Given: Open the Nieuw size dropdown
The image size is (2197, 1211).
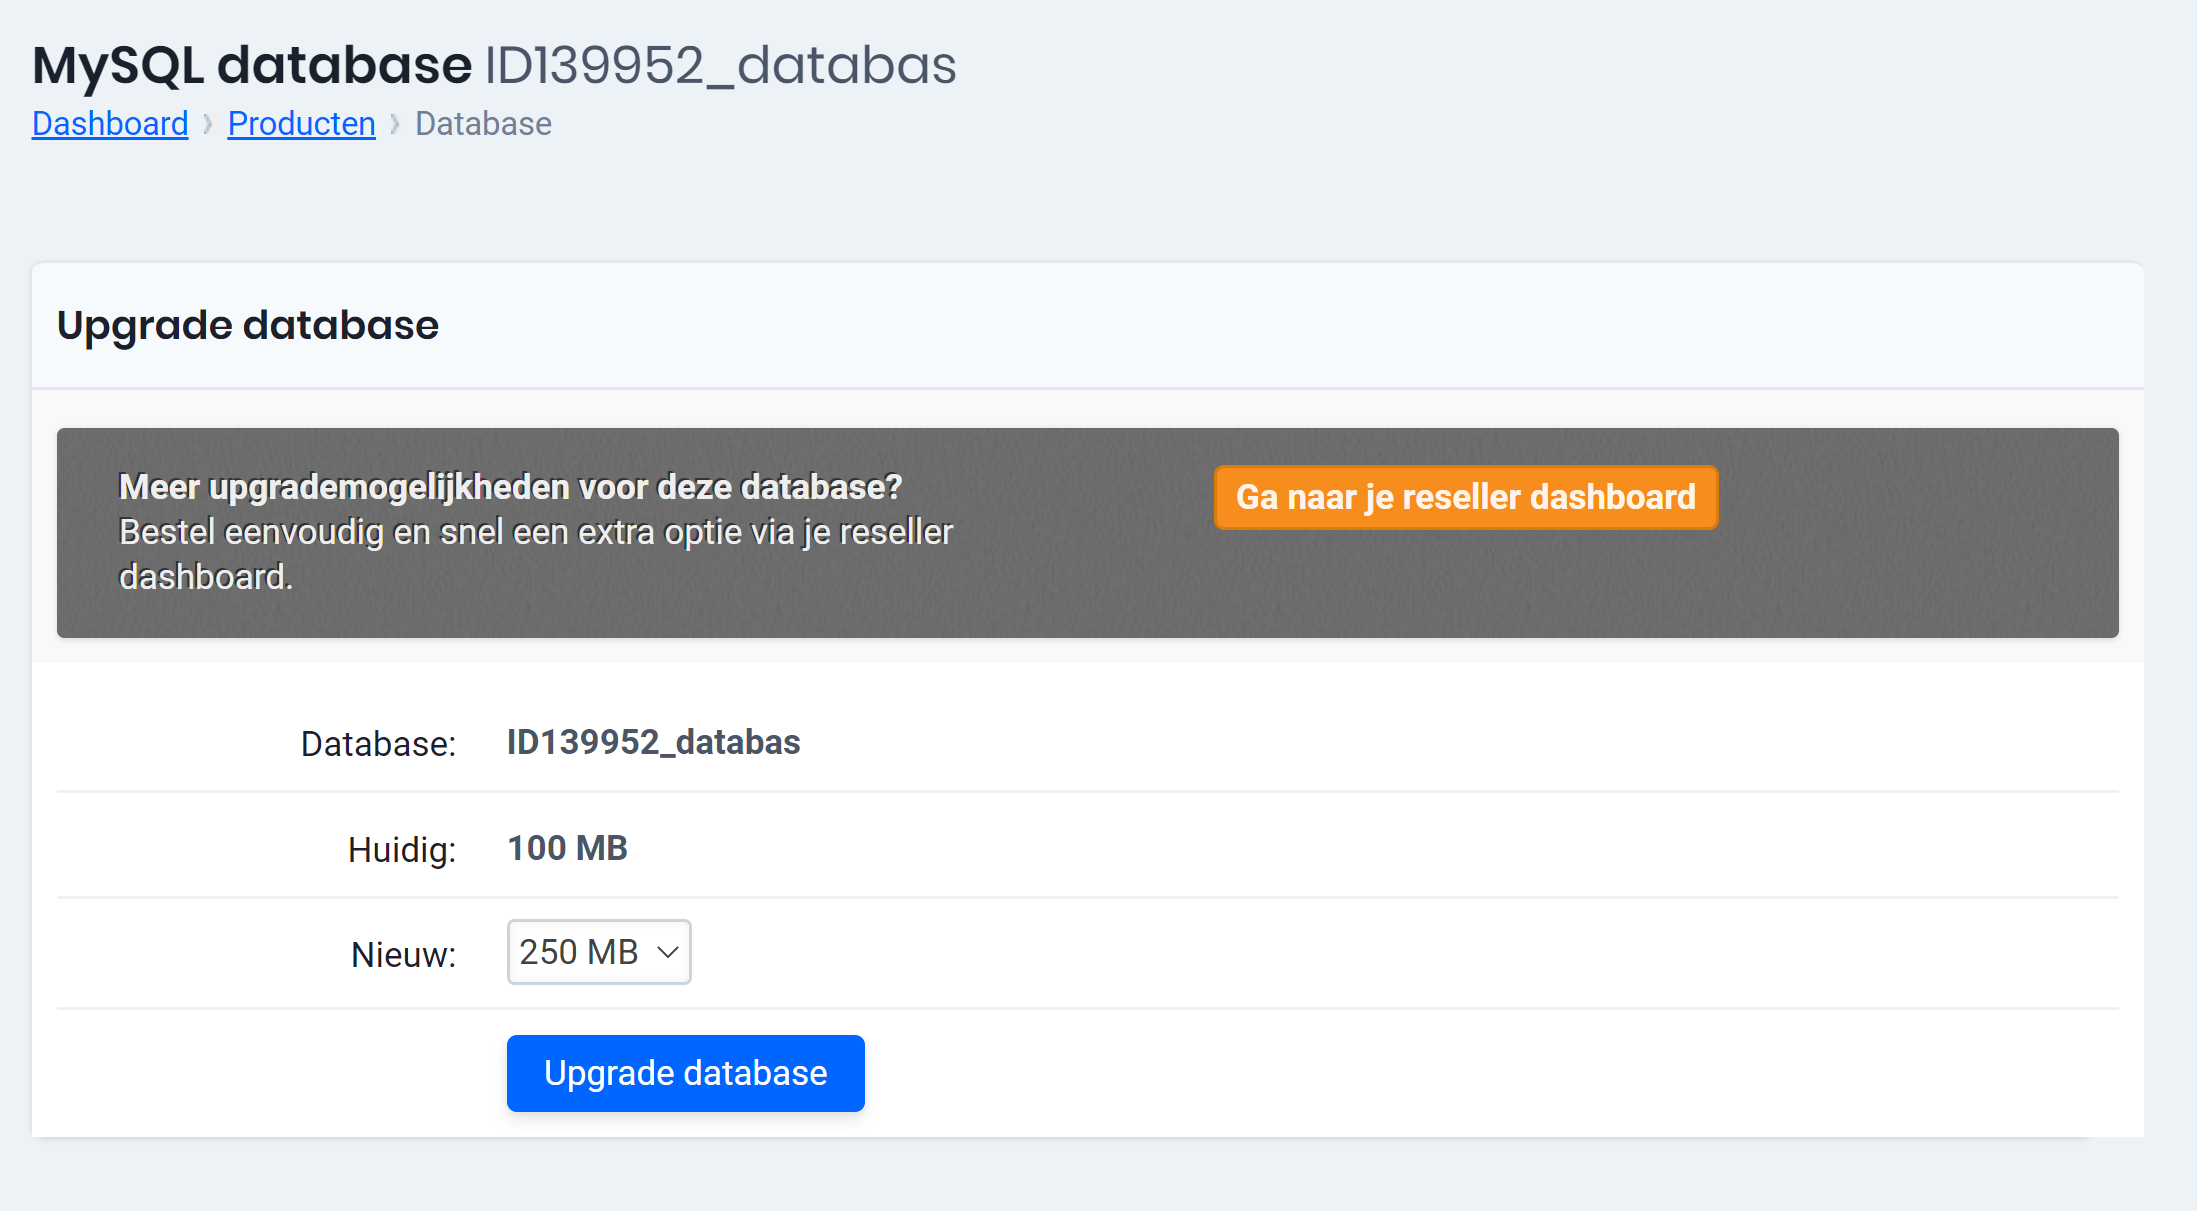Looking at the screenshot, I should pyautogui.click(x=598, y=952).
